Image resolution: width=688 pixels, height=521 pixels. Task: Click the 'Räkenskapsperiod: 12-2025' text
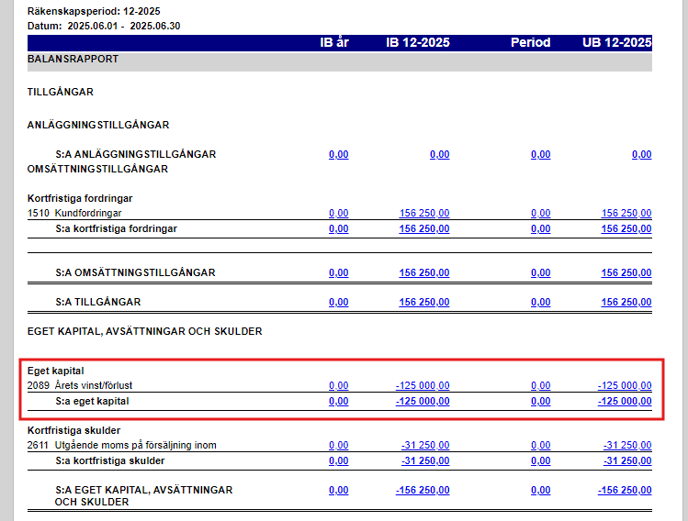click(x=93, y=11)
